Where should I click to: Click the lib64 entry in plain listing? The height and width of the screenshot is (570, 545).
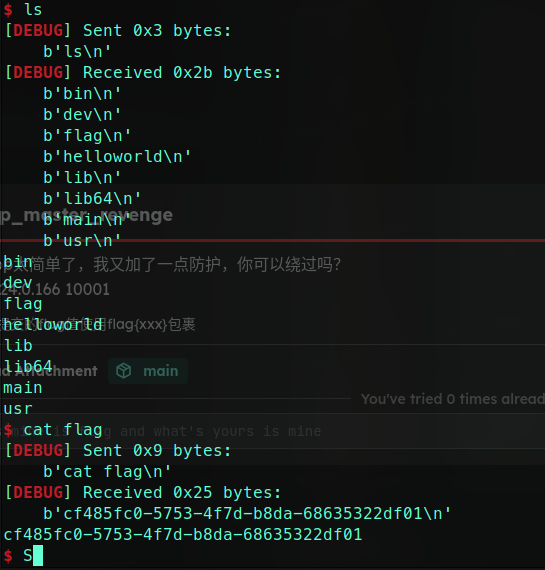28,367
